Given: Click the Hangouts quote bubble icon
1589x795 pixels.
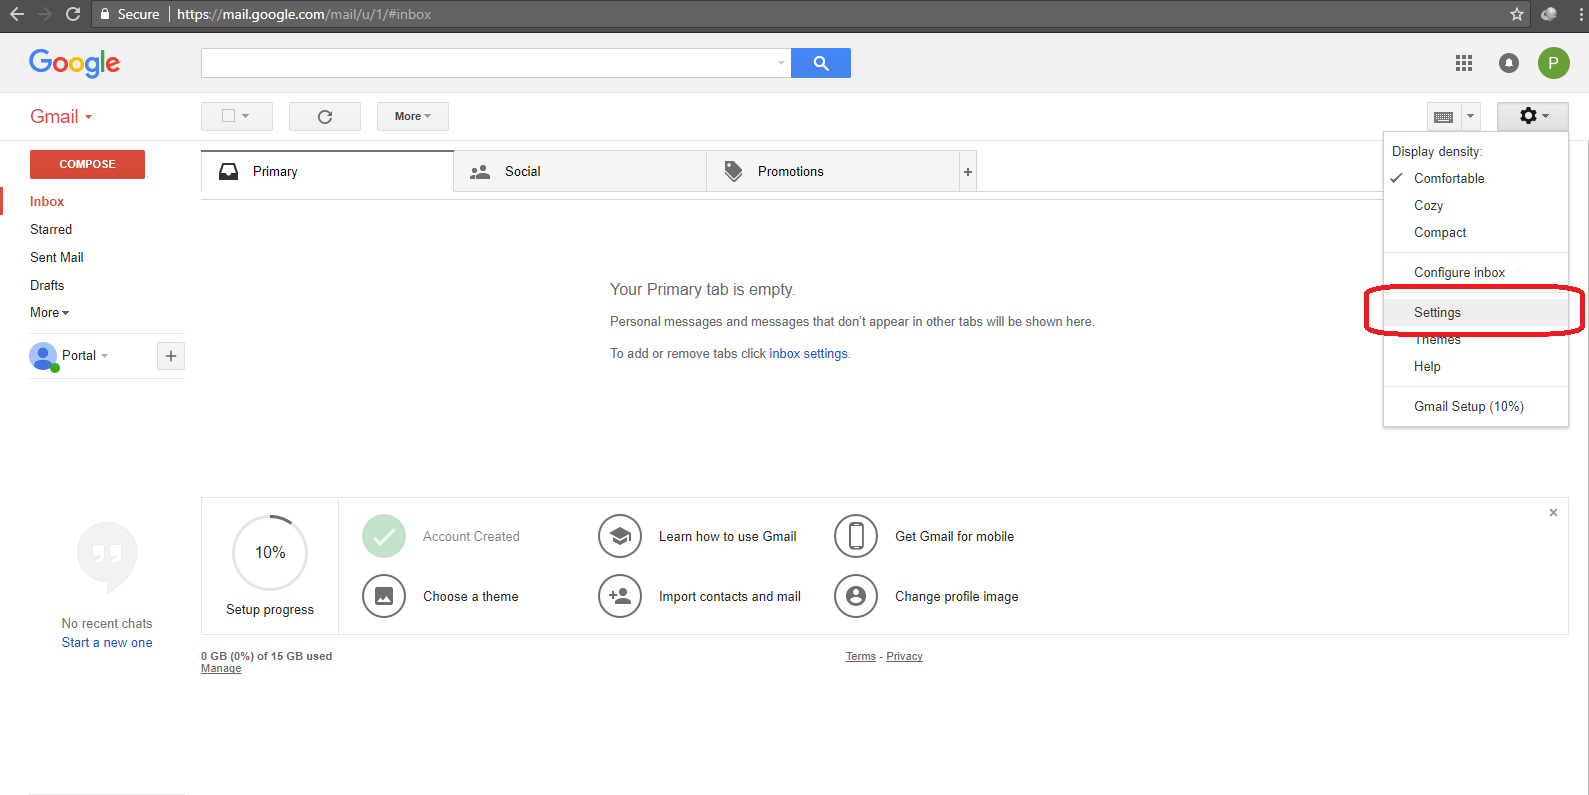Looking at the screenshot, I should pyautogui.click(x=107, y=556).
